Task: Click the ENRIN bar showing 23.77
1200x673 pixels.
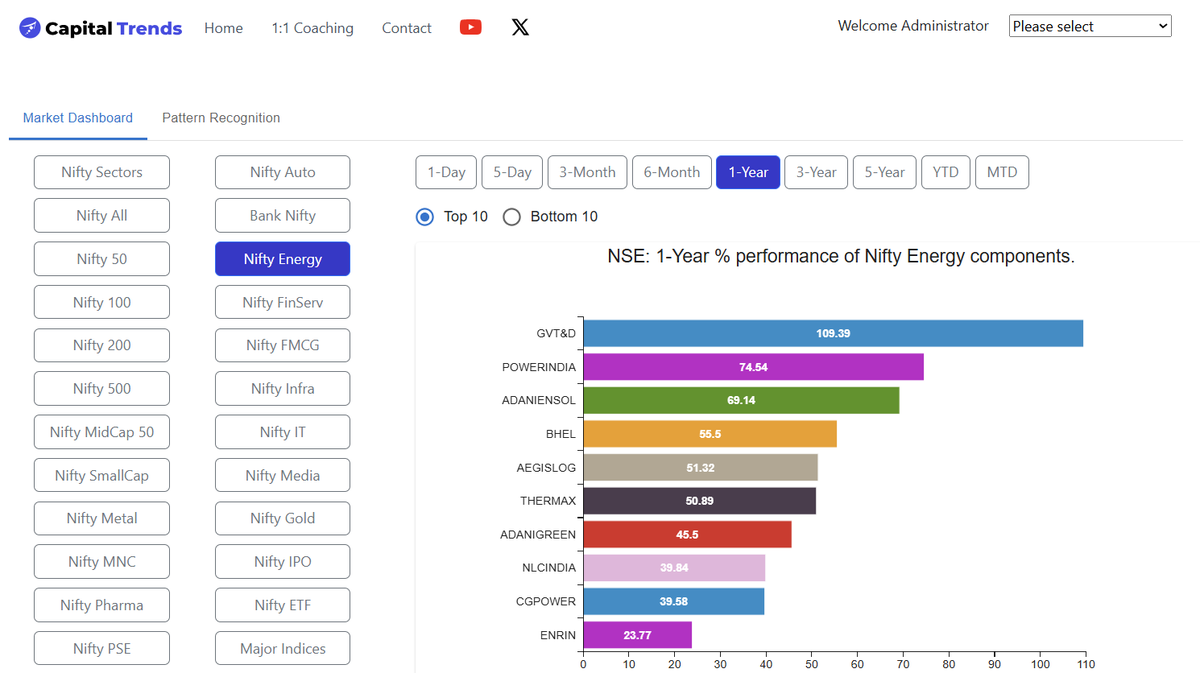Action: click(637, 635)
